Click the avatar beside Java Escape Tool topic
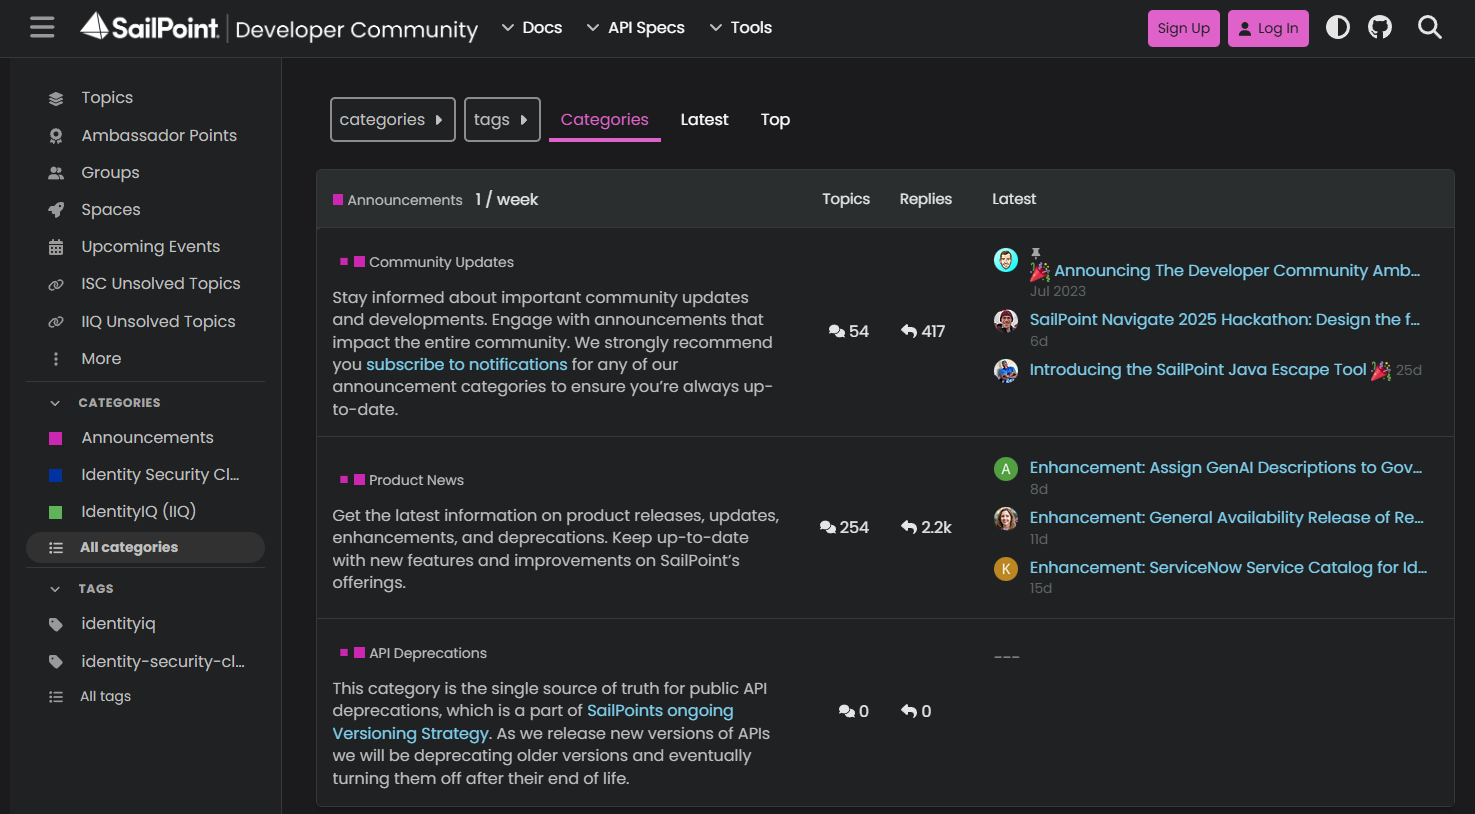Viewport: 1475px width, 814px height. tap(1006, 371)
